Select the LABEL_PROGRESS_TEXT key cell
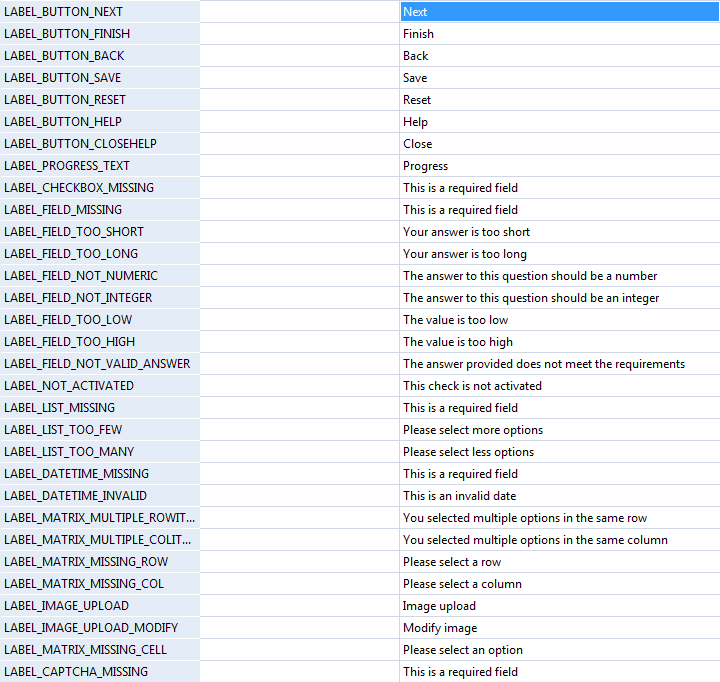Viewport: 720px width, 682px height. 100,166
